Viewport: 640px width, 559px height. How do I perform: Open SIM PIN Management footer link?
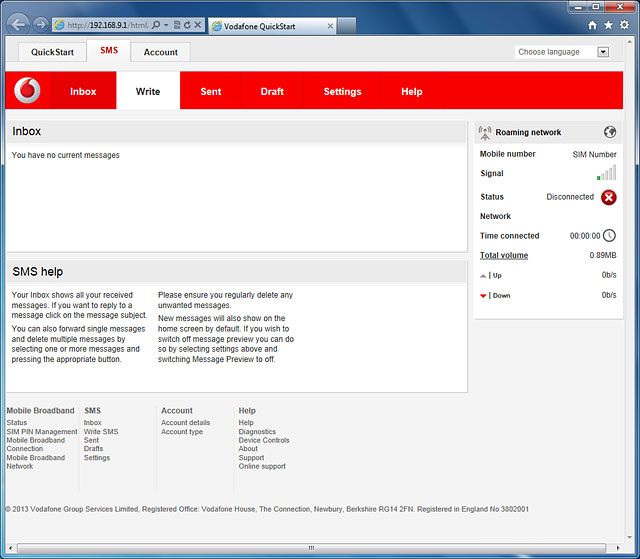point(42,432)
